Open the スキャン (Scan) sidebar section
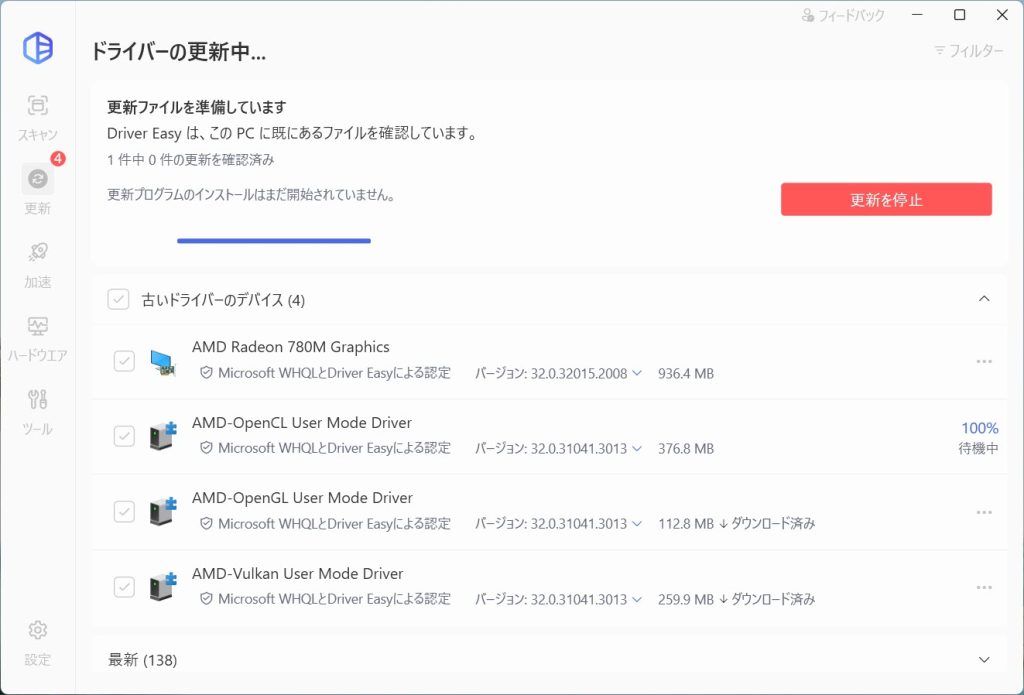This screenshot has height=695, width=1024. (37, 118)
